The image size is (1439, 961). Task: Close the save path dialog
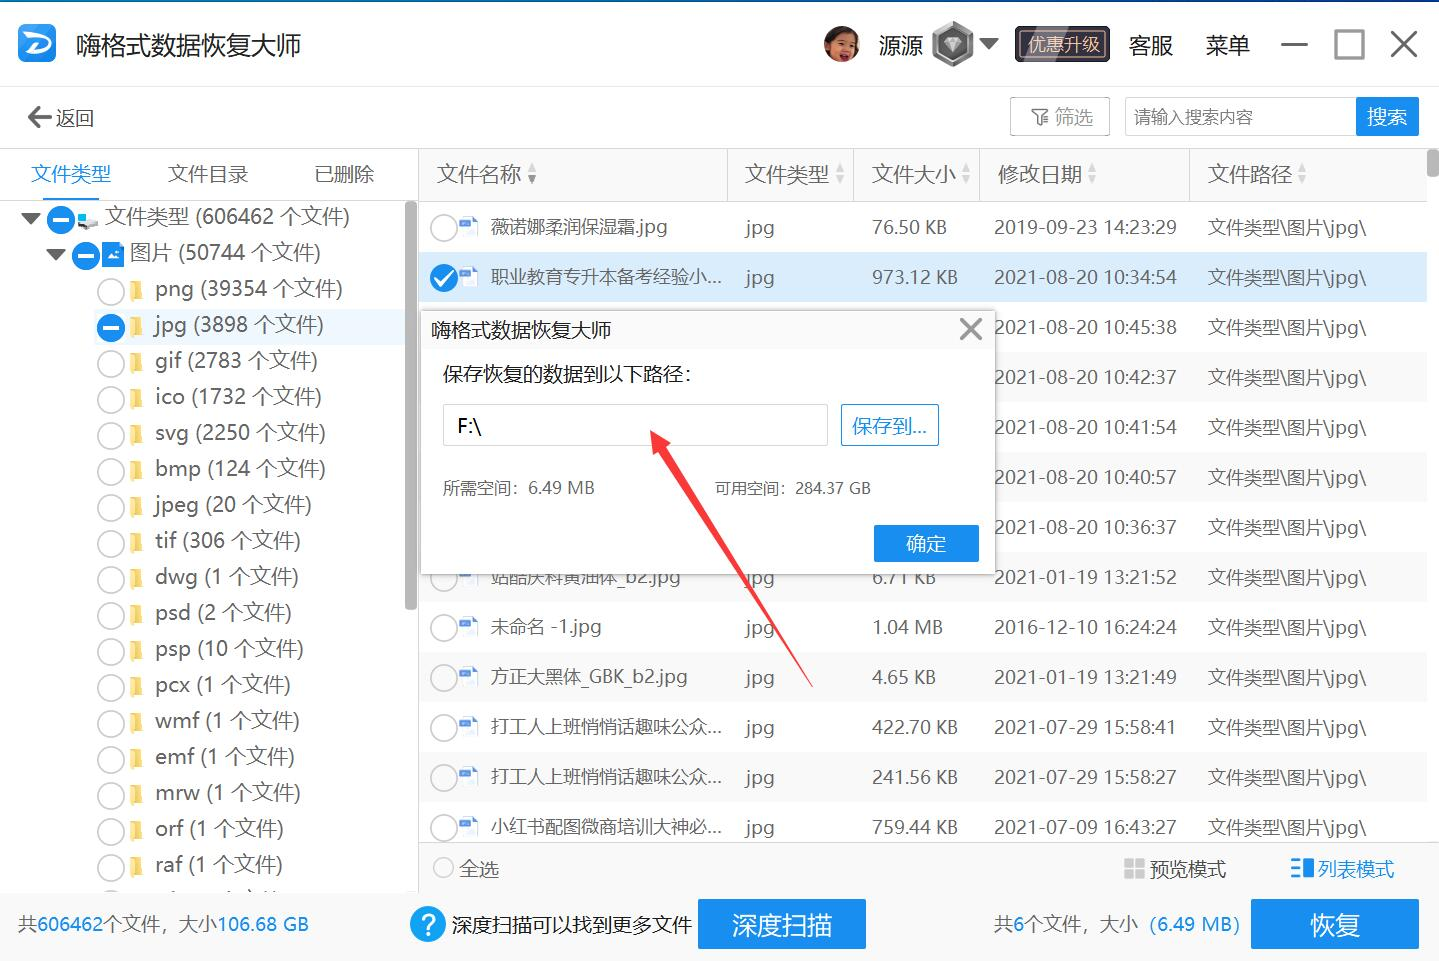tap(970, 329)
